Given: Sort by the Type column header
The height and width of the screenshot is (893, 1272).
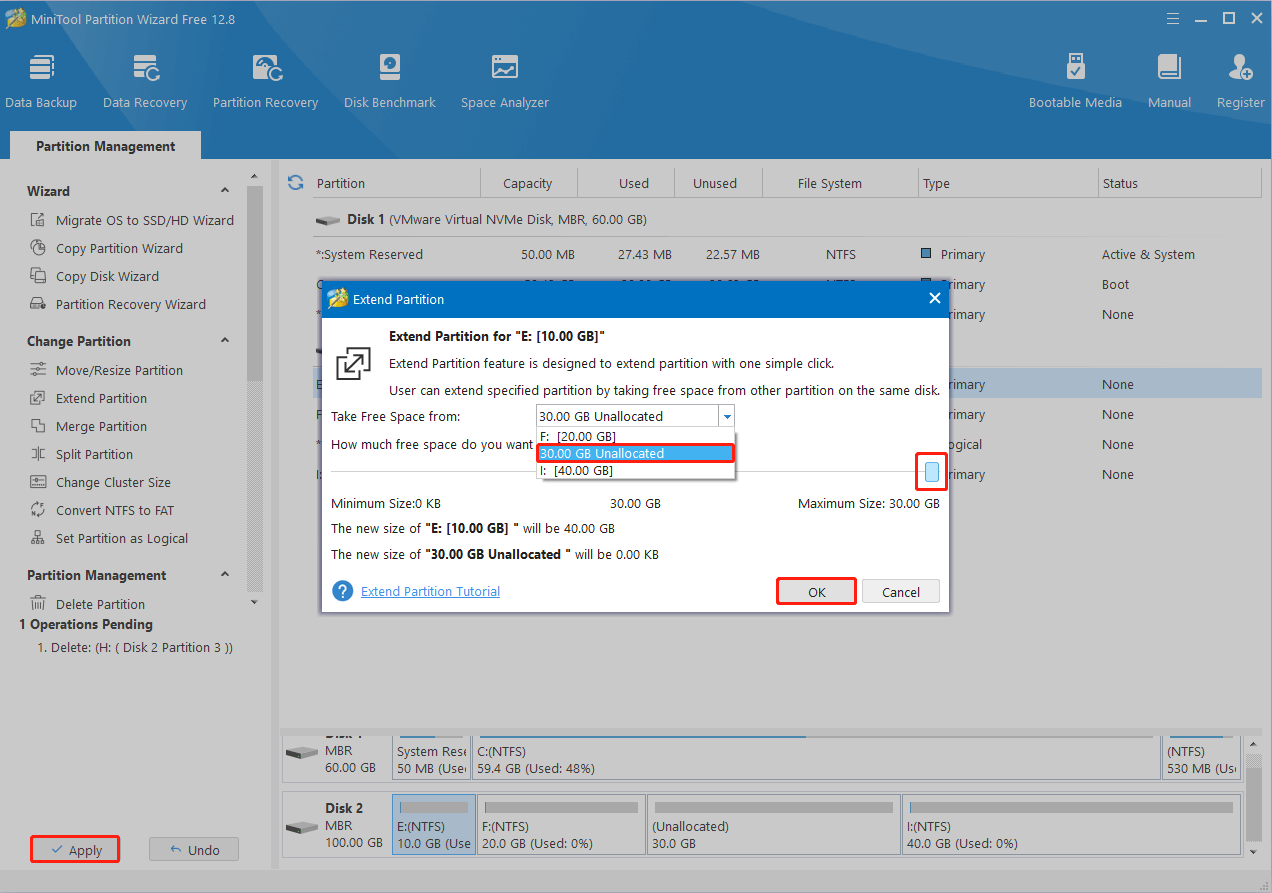Looking at the screenshot, I should pos(1007,183).
